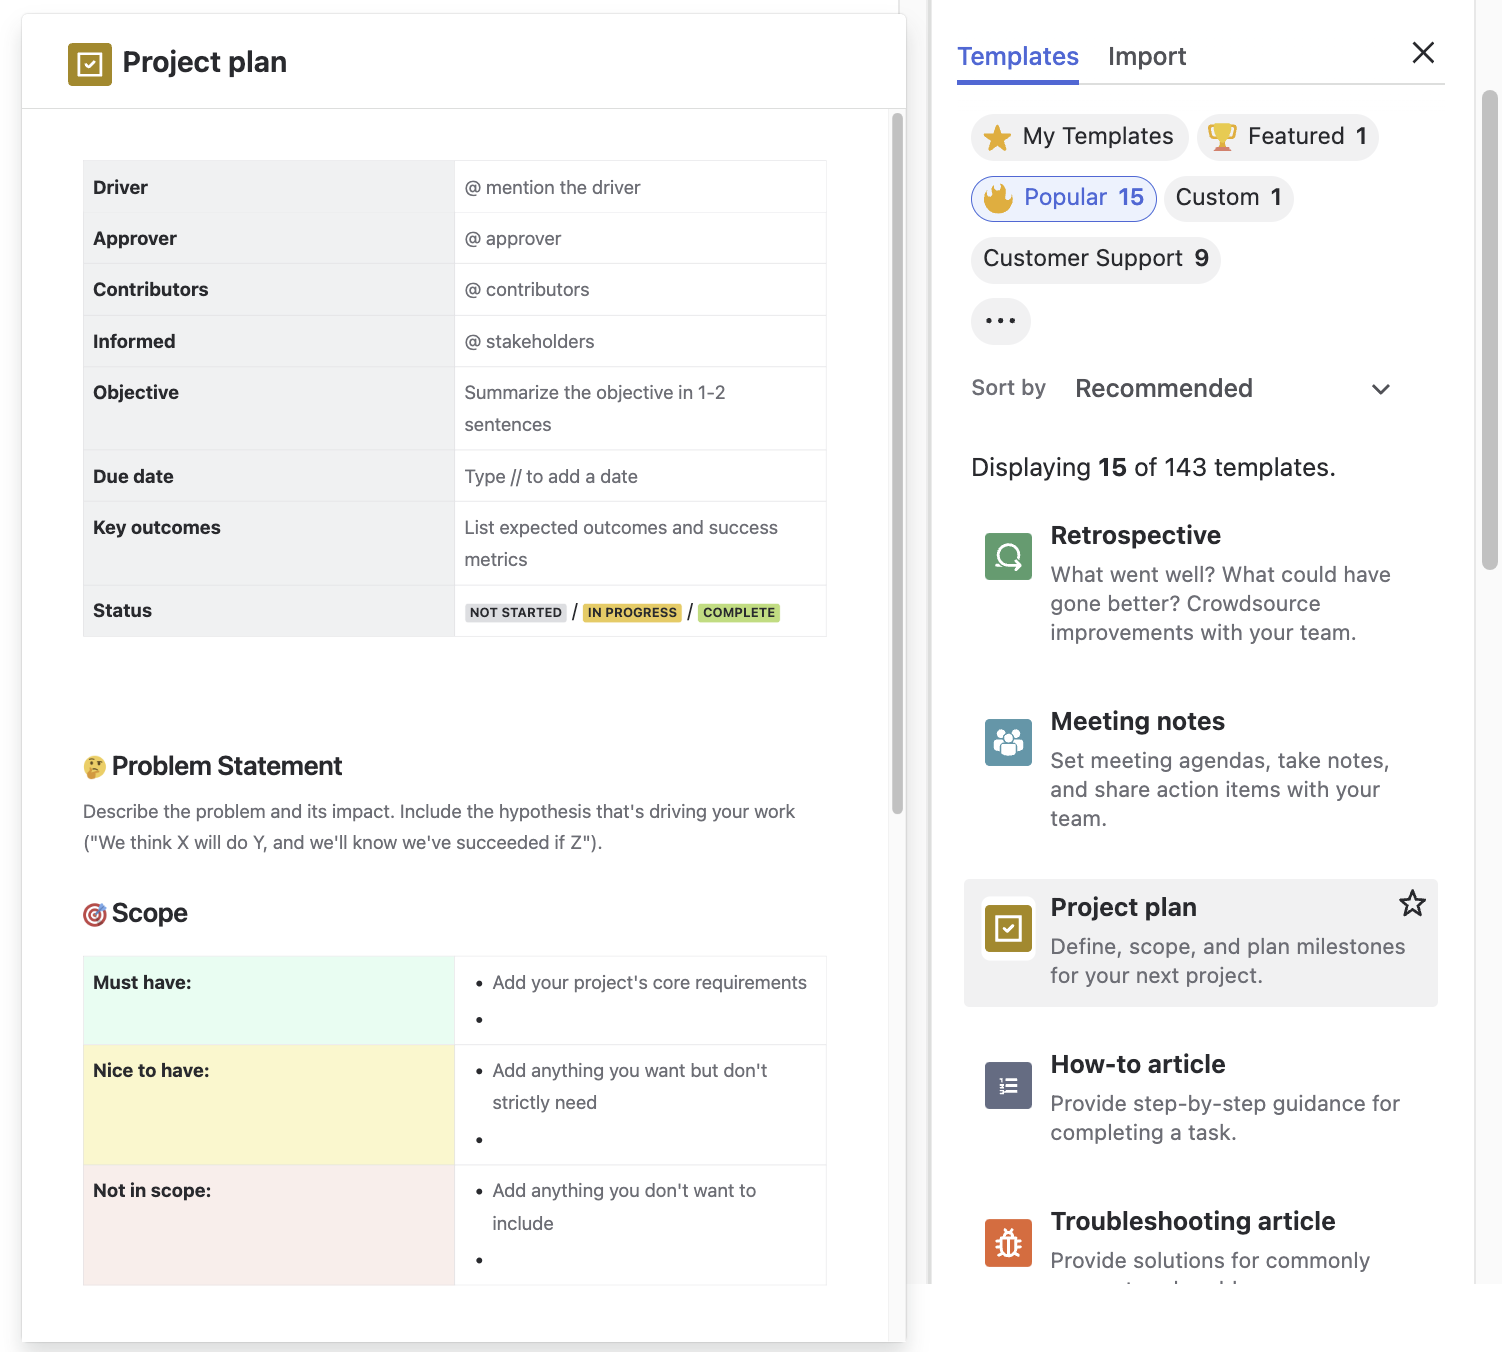Click the 'Must have:' scope cell
This screenshot has width=1502, height=1352.
click(x=269, y=1001)
